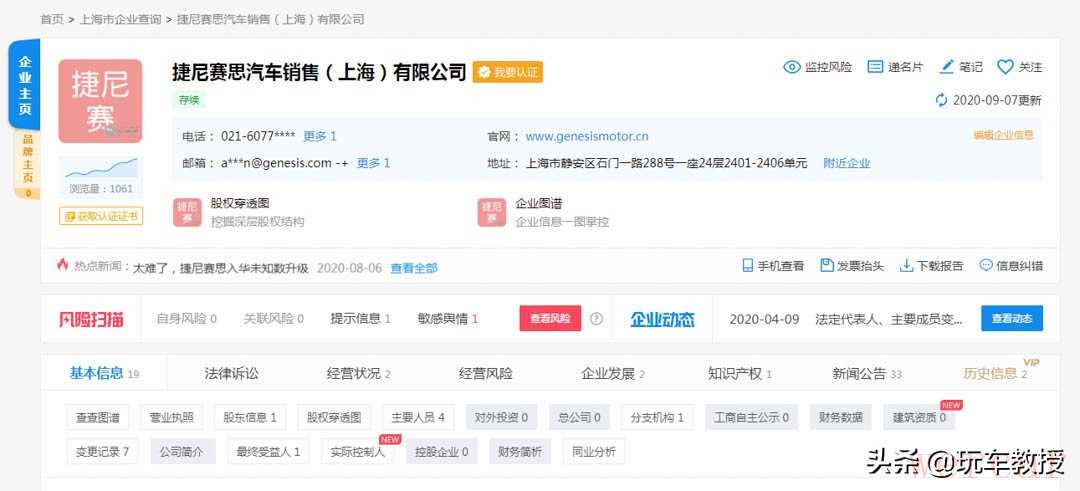Click the 发票抬头 invoice icon

click(x=826, y=266)
